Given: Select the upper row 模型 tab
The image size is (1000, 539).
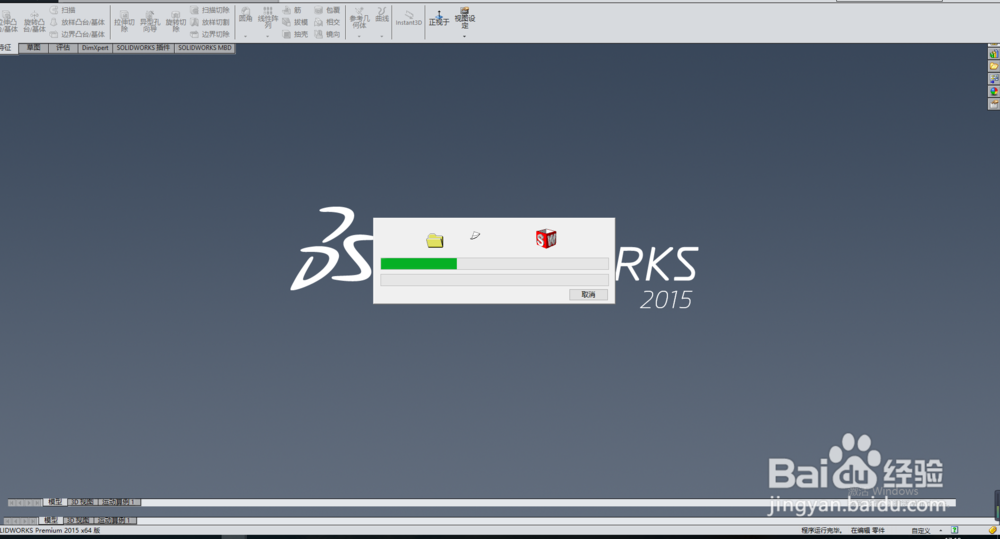Looking at the screenshot, I should point(55,503).
